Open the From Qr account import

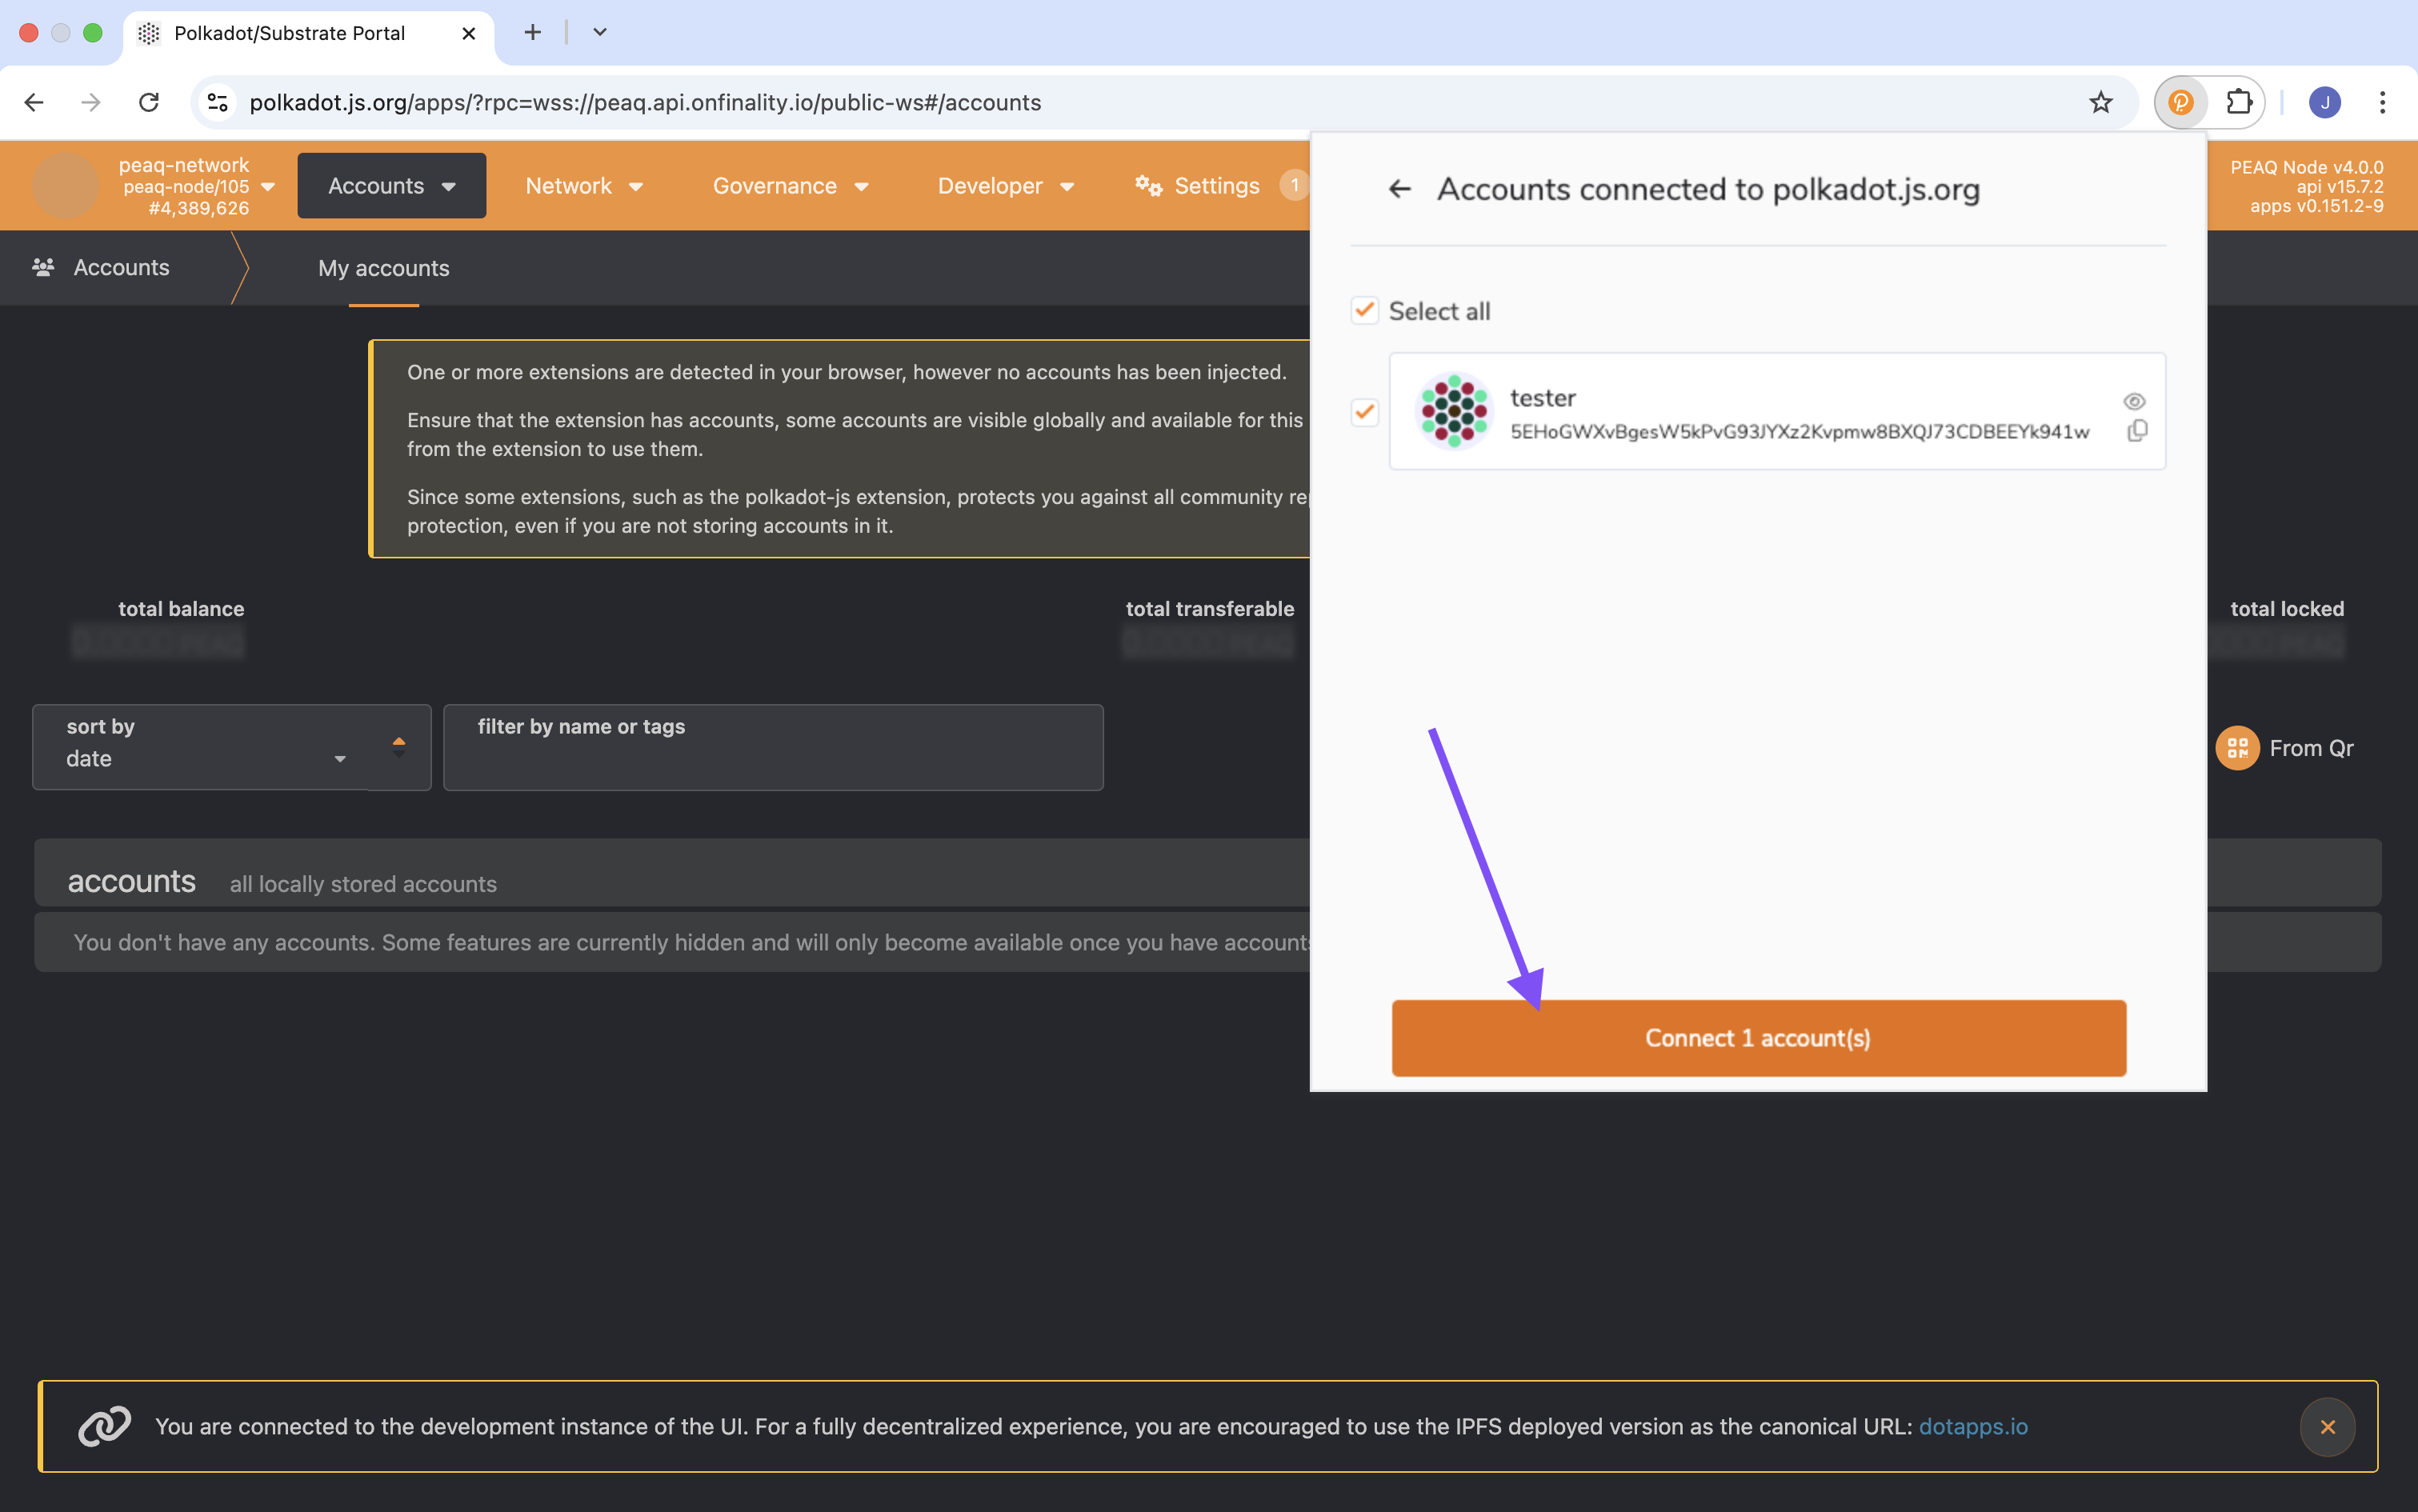coord(2238,747)
